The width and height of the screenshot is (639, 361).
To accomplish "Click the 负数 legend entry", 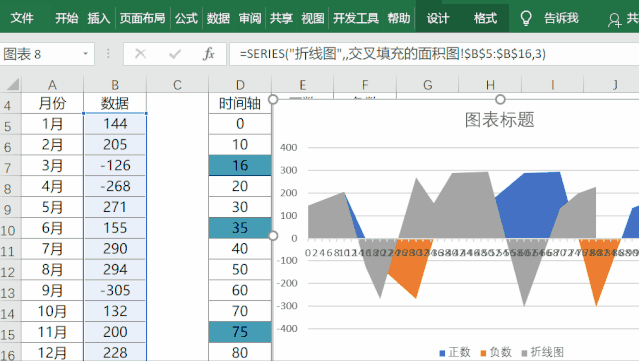I will (496, 352).
